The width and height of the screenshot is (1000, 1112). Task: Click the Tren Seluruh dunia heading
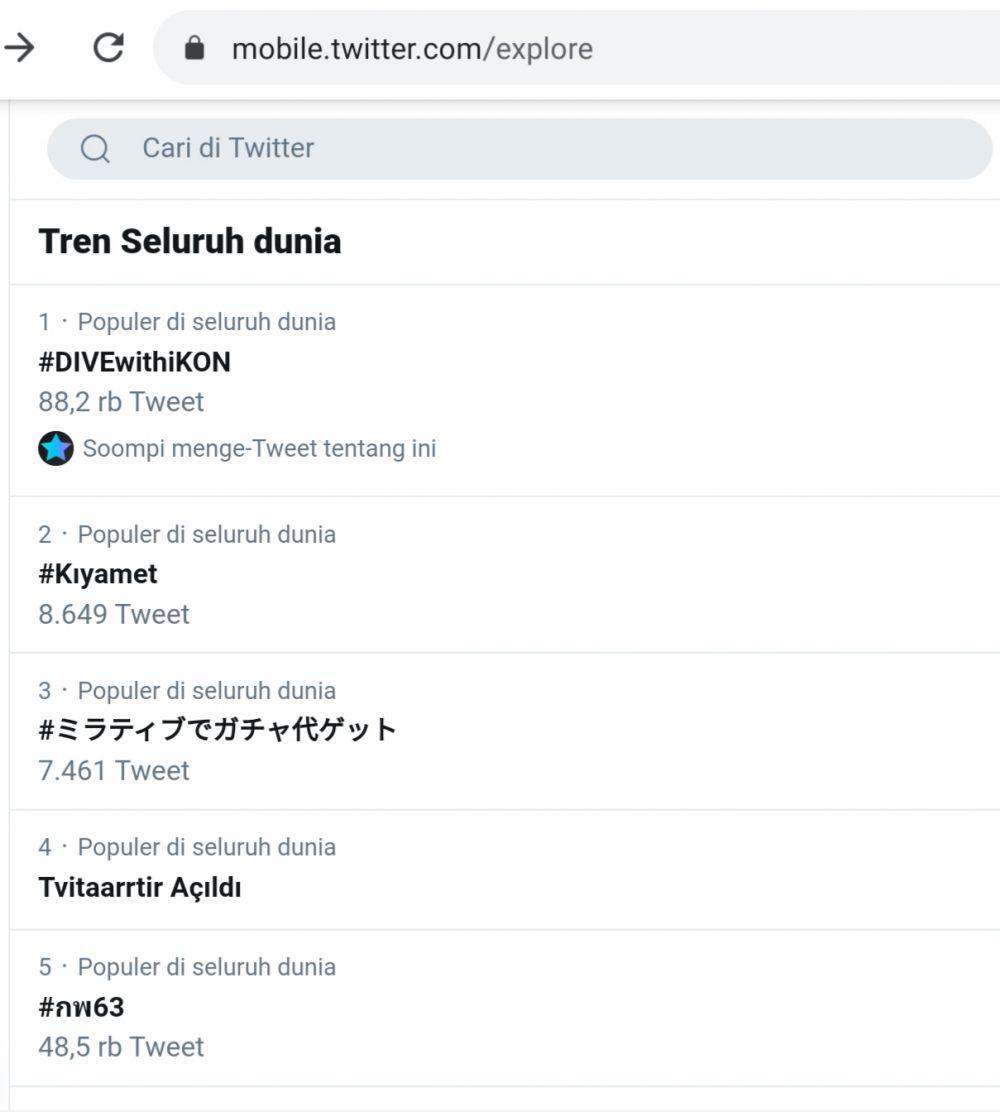click(190, 241)
